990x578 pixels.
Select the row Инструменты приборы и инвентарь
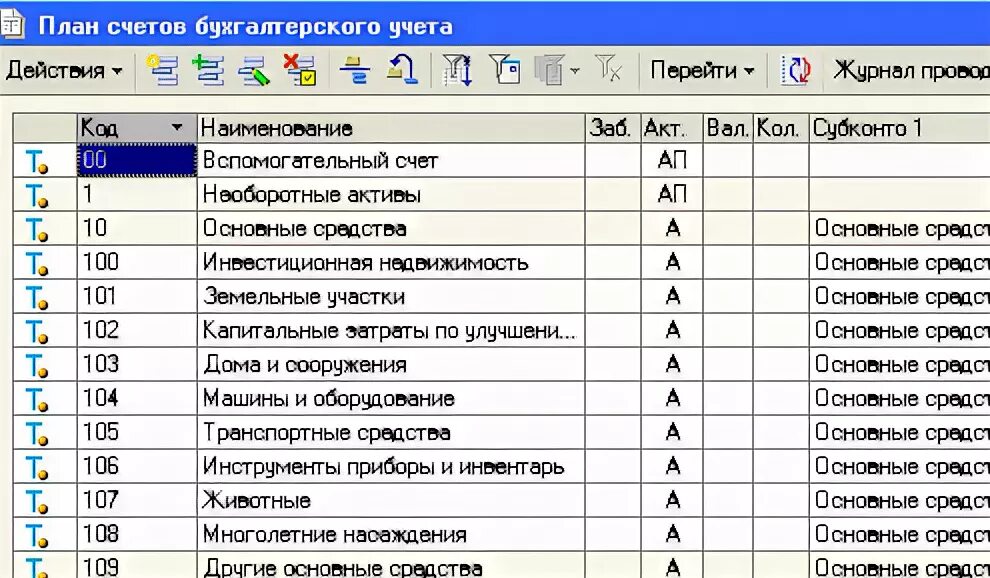coord(502,467)
